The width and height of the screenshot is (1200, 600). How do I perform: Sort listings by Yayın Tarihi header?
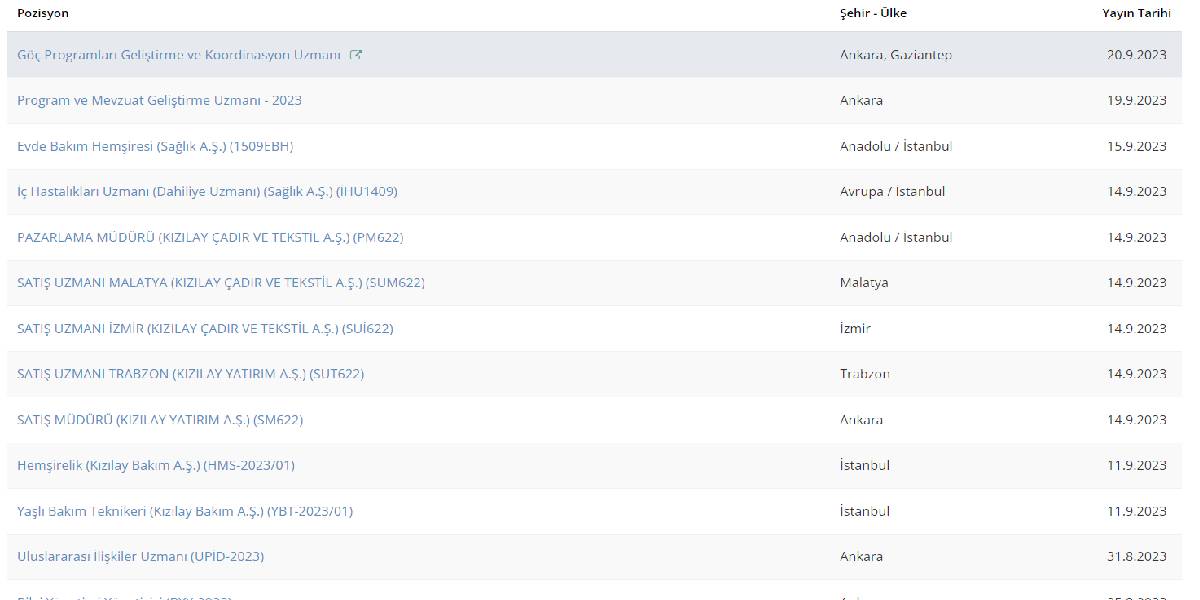pos(1134,13)
